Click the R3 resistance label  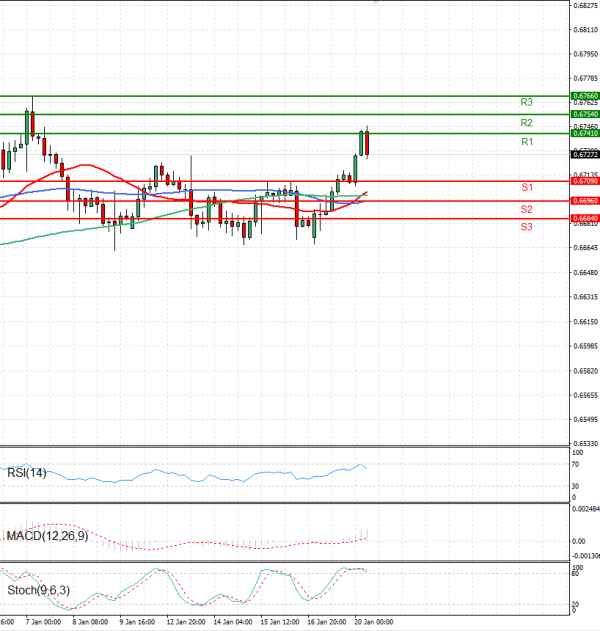coord(526,102)
